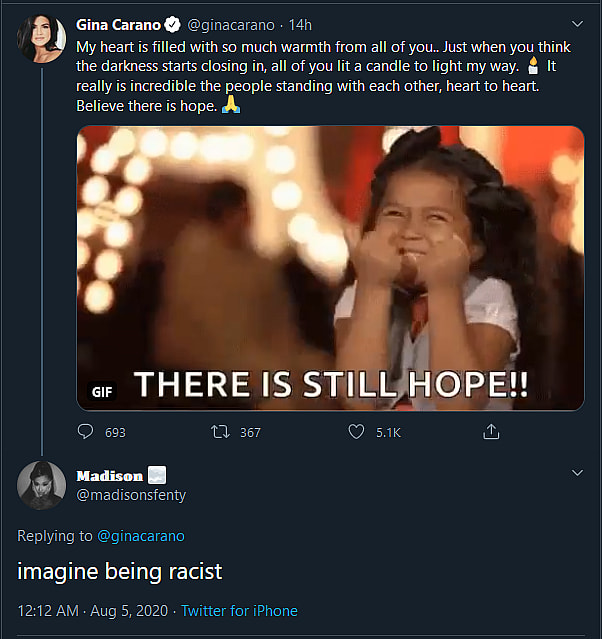Click the @madisonsfenty handle
602x639 pixels.
pos(131,495)
